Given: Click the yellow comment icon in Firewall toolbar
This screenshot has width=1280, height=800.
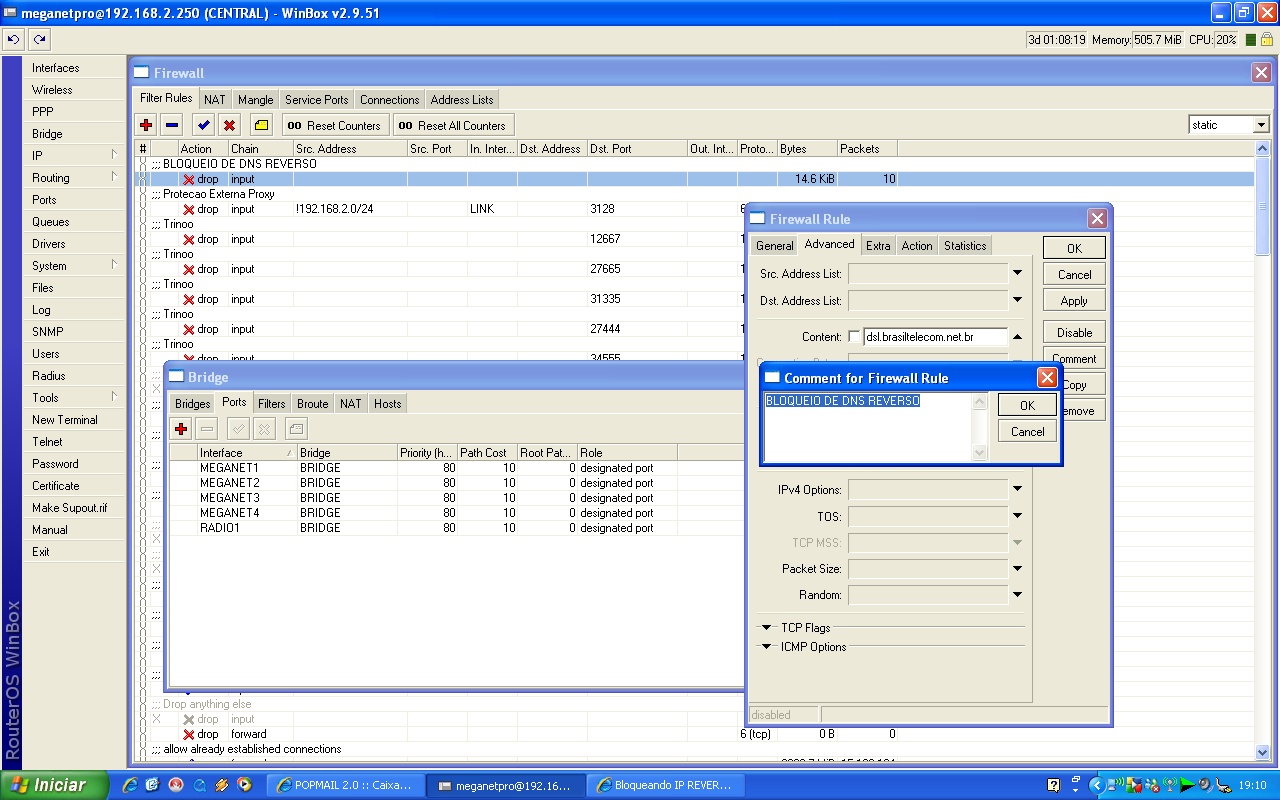Looking at the screenshot, I should pyautogui.click(x=261, y=125).
